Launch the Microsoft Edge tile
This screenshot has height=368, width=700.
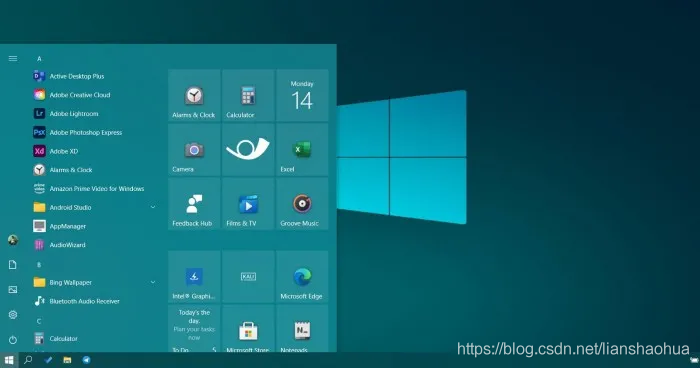pos(302,277)
